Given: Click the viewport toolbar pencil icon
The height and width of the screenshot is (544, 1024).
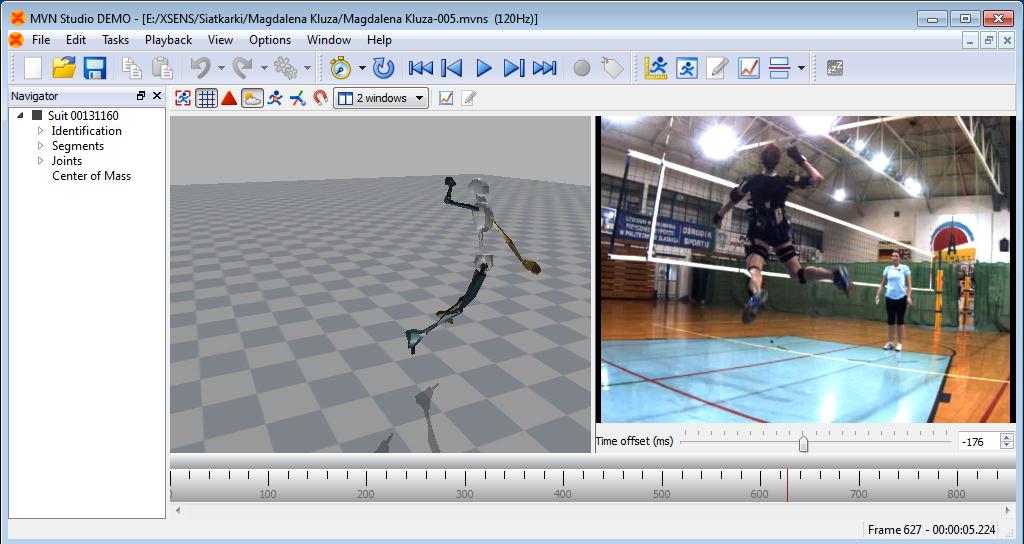Looking at the screenshot, I should click(468, 98).
